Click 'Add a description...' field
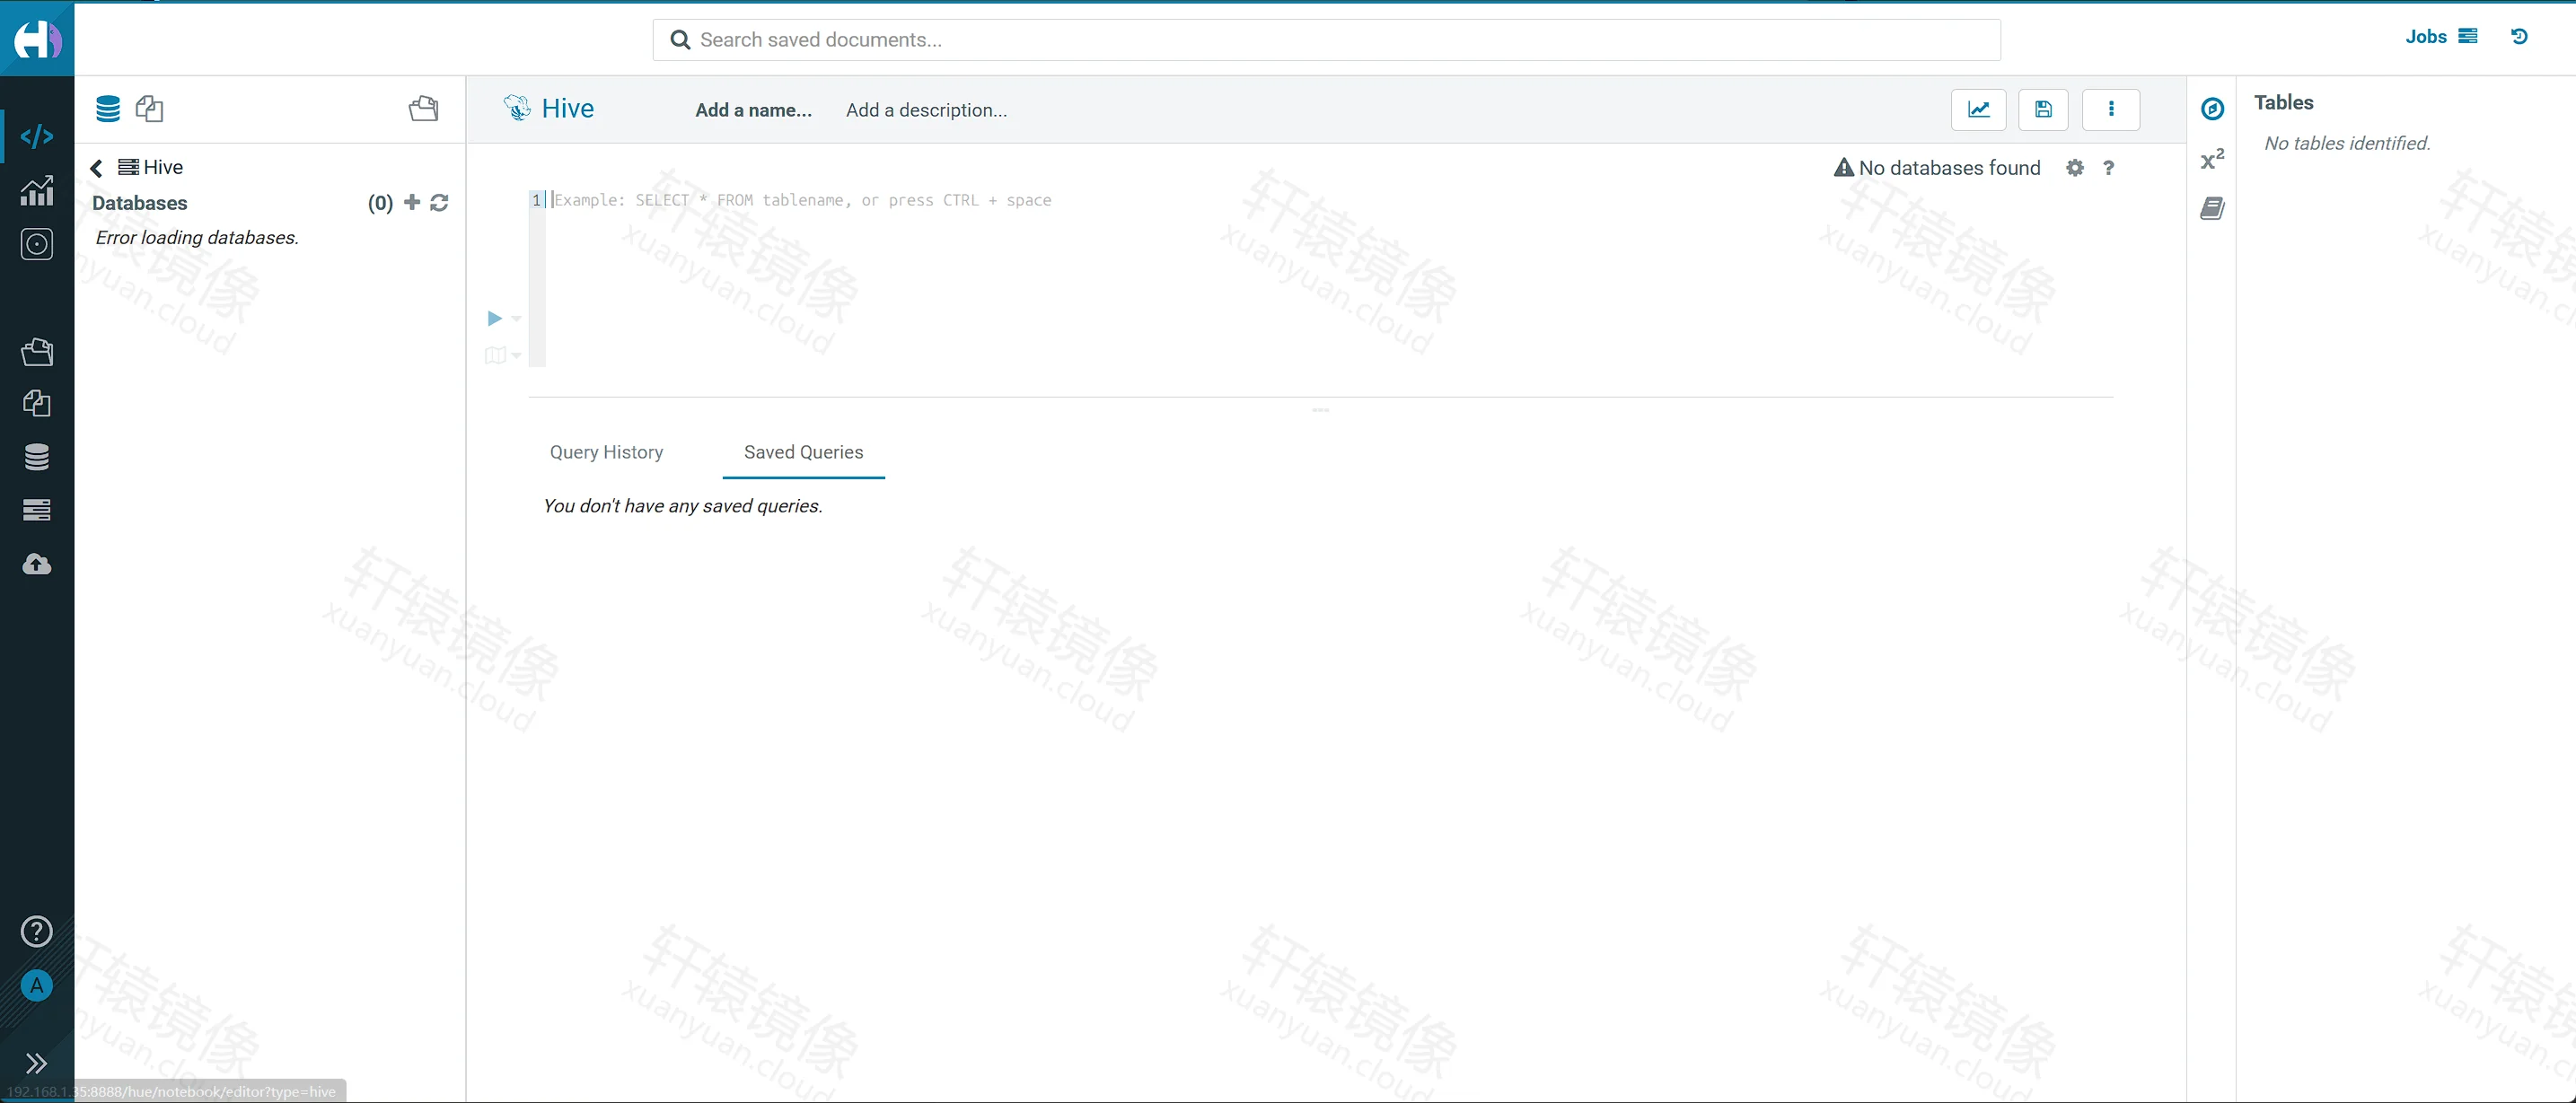Screen dimensions: 2576x1103 coord(926,110)
